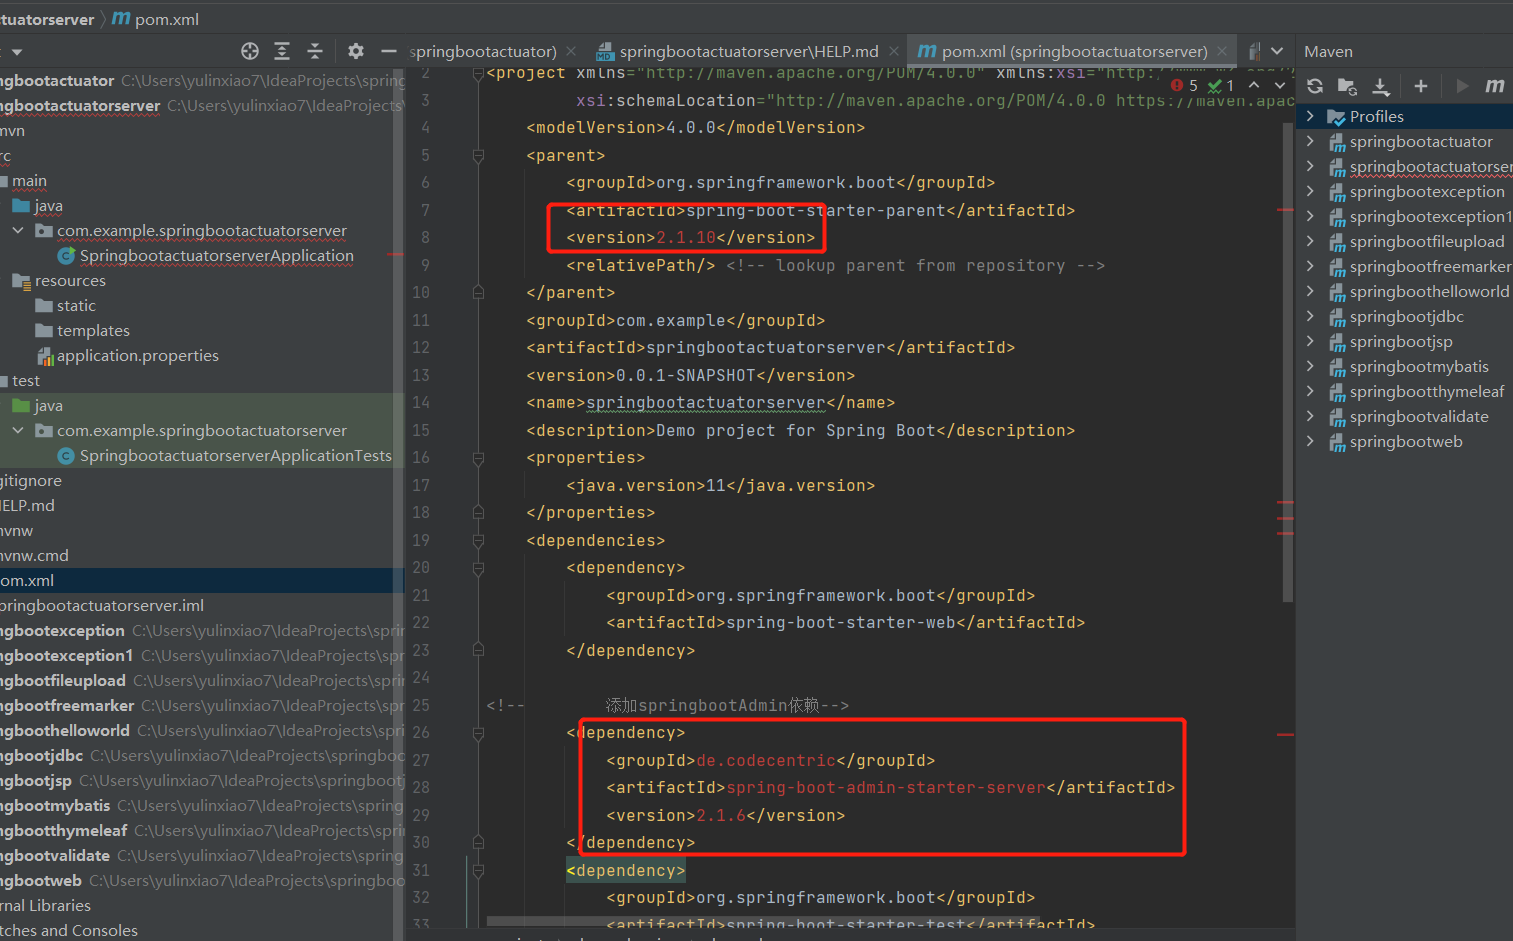Screen dimensions: 1513x941
Task: Click Expand All in project toolbar
Action: (282, 51)
